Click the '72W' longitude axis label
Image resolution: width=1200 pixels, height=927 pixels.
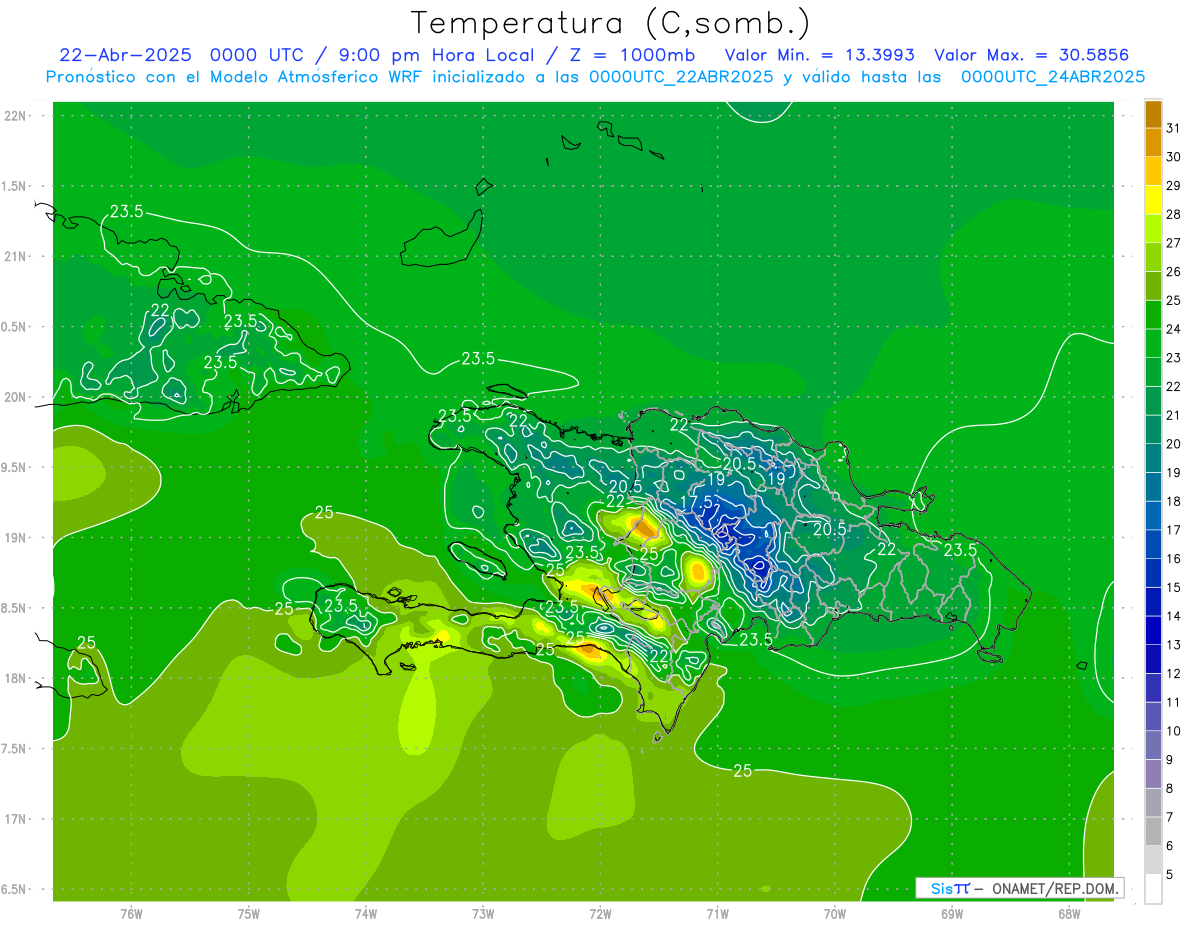[600, 913]
